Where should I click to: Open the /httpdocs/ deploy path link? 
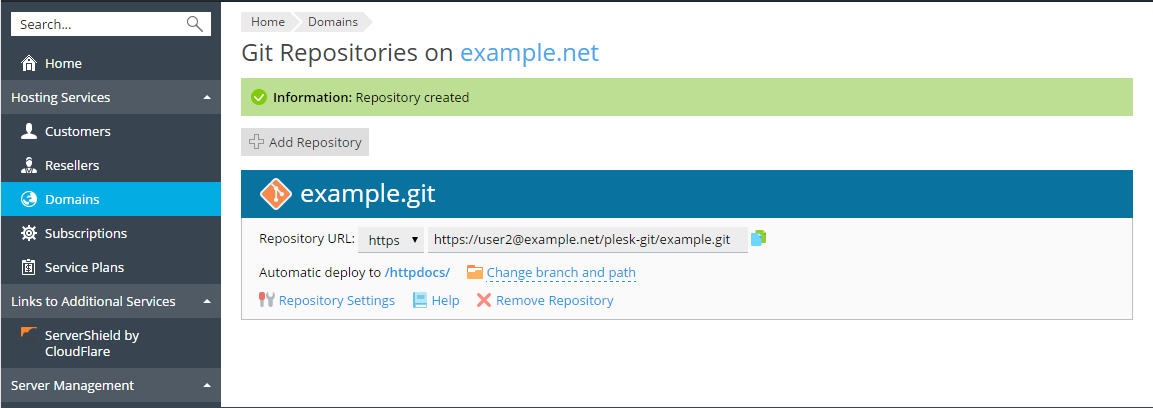pos(417,273)
